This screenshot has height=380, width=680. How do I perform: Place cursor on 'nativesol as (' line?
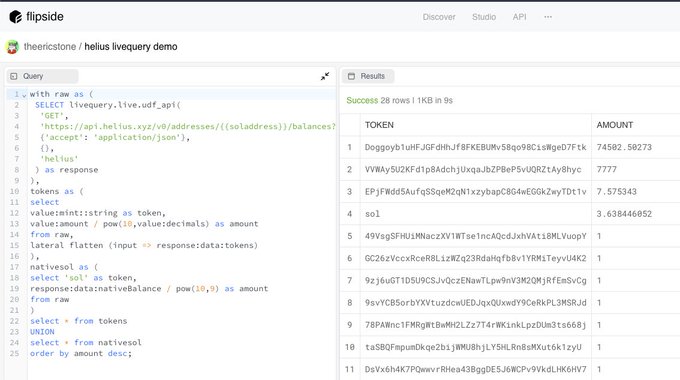click(x=64, y=267)
